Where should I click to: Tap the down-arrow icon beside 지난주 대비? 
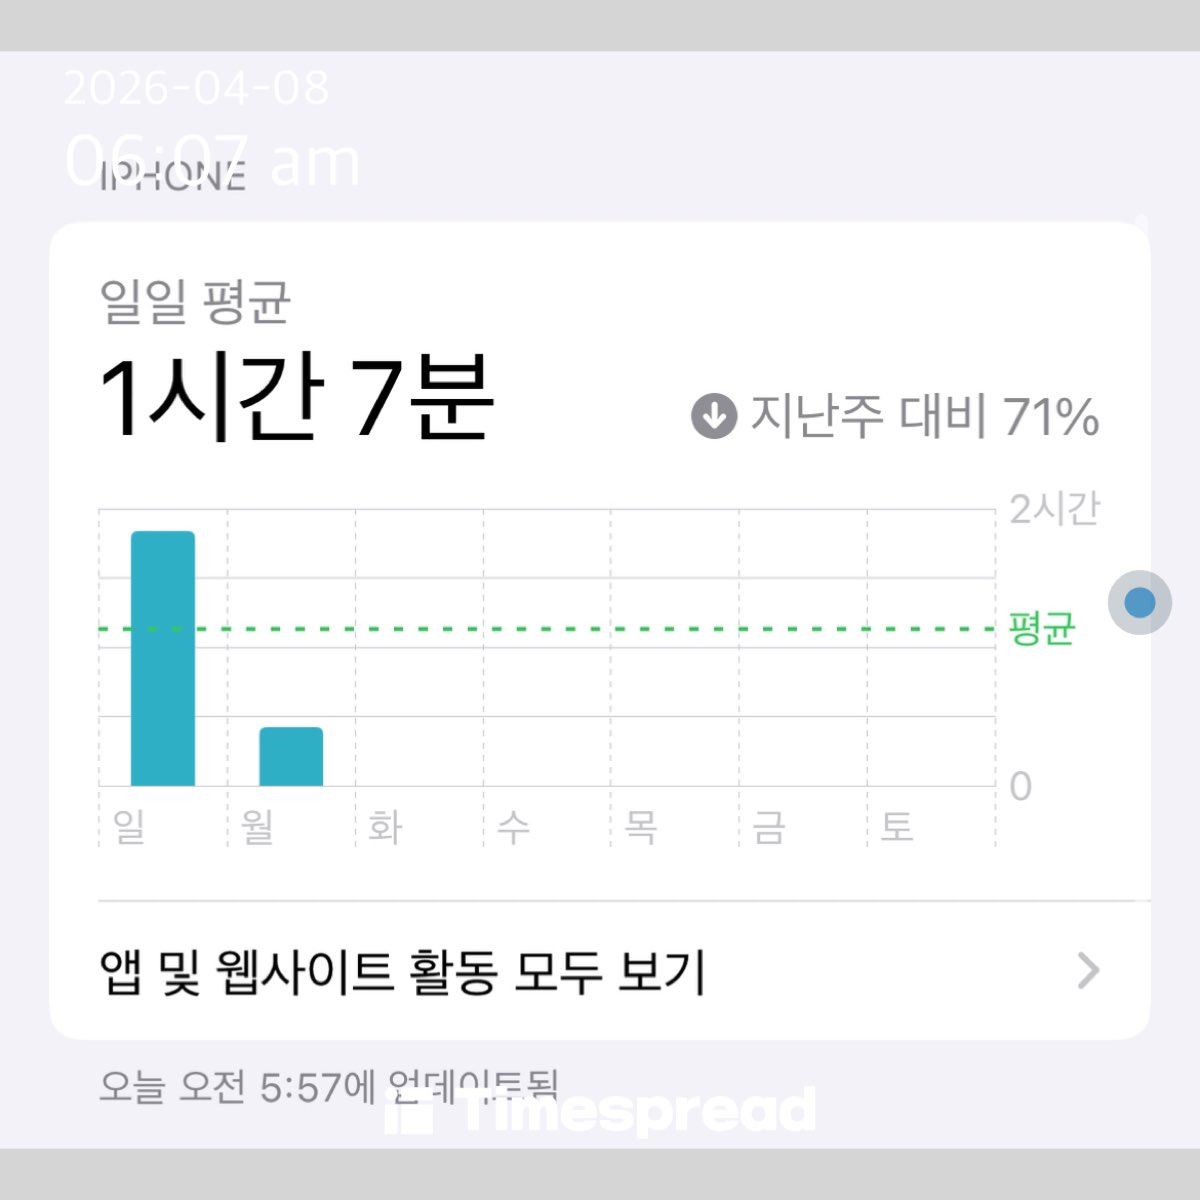point(713,416)
